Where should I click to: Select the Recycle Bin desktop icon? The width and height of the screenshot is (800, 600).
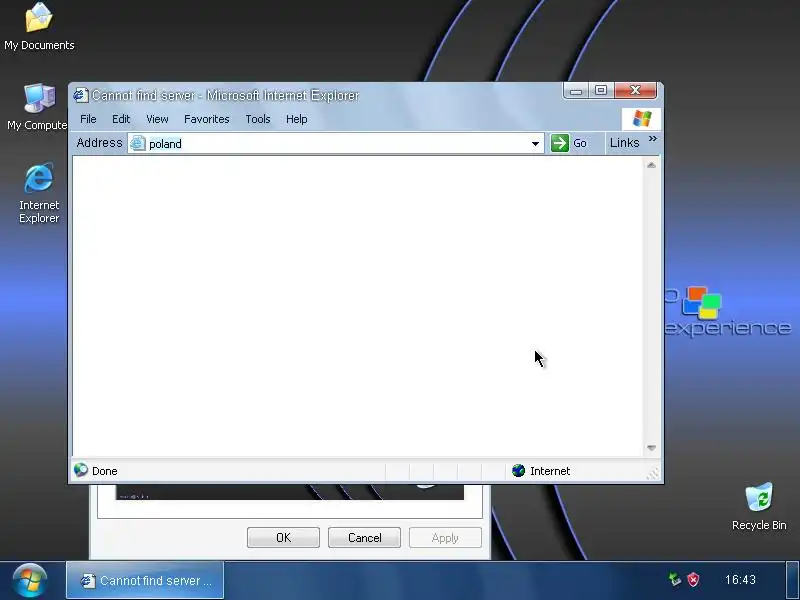point(759,506)
